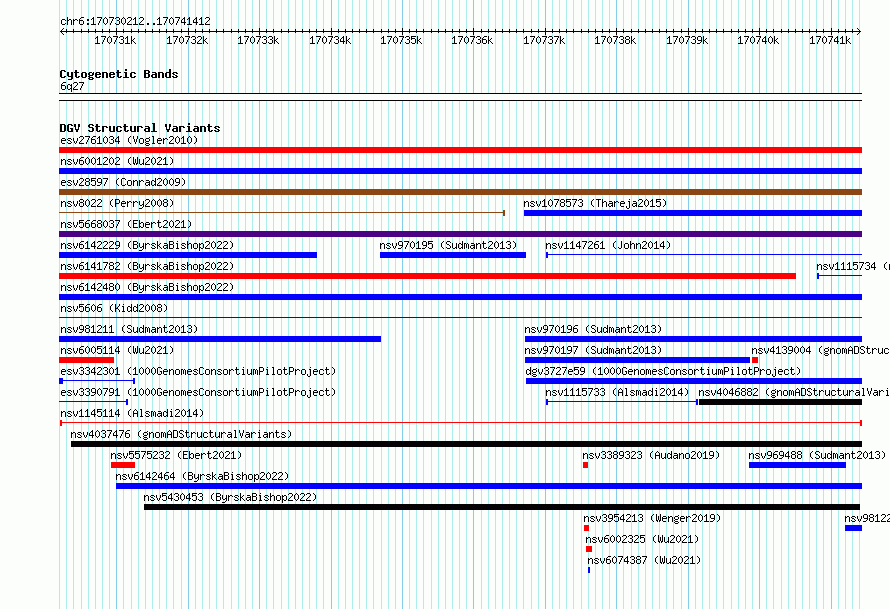The width and height of the screenshot is (890, 609).
Task: Click the esv3342301 1000Genomes variant label
Action: (198, 371)
